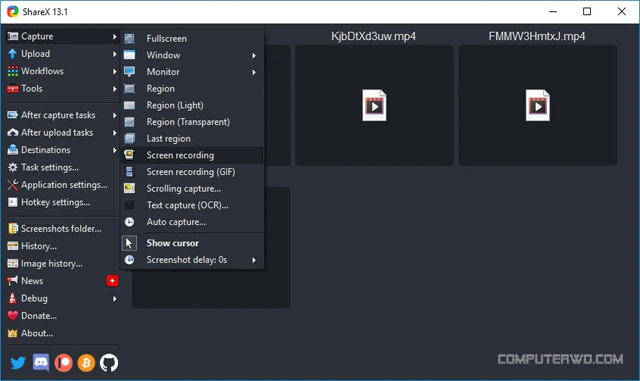Click the Application settings wrench icon
640x381 pixels.
[13, 185]
